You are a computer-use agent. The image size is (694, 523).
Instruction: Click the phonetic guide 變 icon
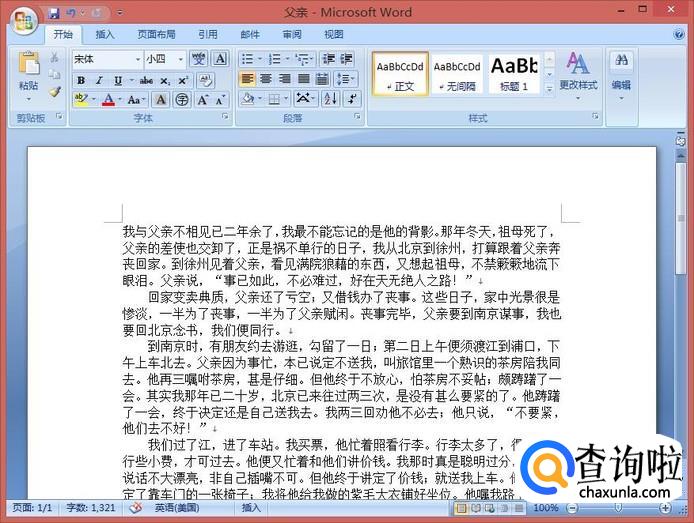(x=198, y=59)
